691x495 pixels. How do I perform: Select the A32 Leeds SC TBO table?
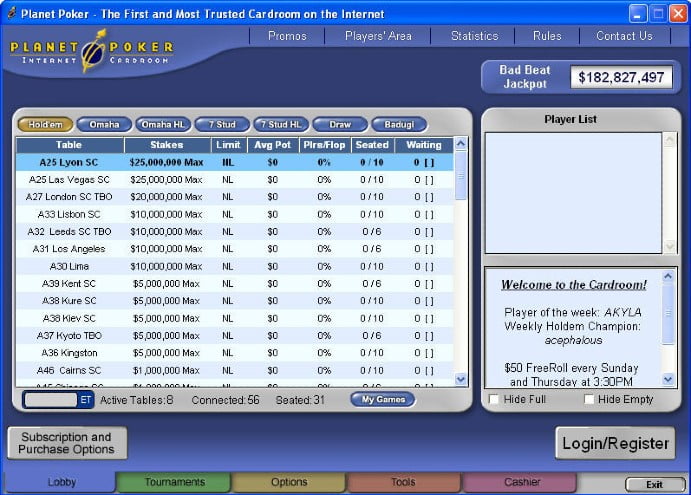pyautogui.click(x=234, y=232)
